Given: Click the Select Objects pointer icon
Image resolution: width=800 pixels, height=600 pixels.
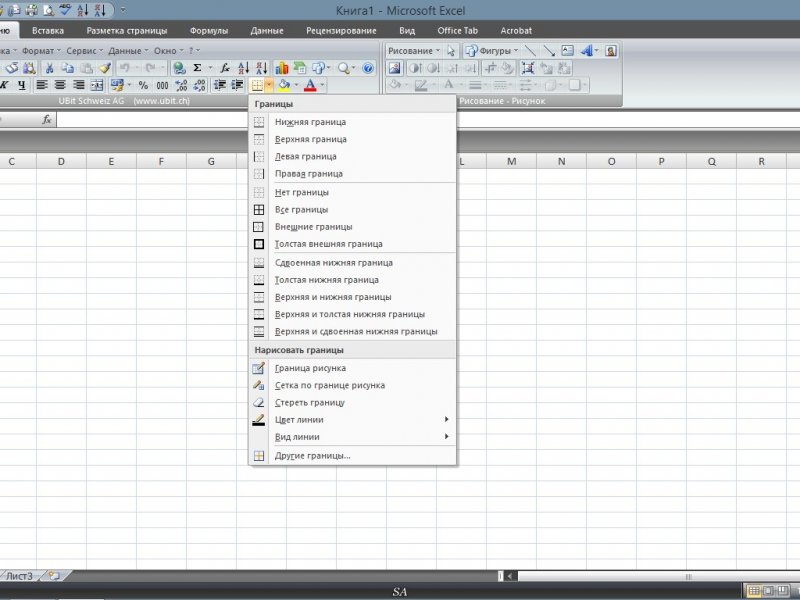Looking at the screenshot, I should tap(451, 51).
